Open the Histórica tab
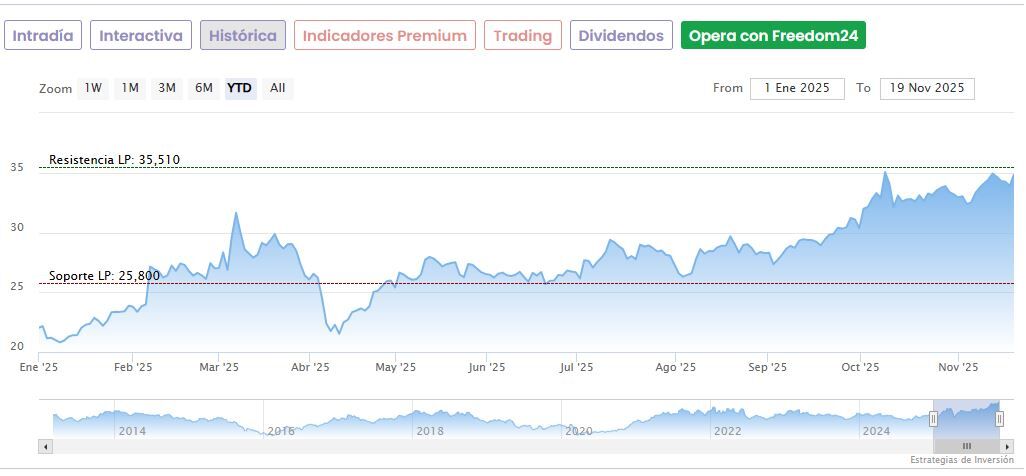Image resolution: width=1026 pixels, height=476 pixels. click(243, 36)
